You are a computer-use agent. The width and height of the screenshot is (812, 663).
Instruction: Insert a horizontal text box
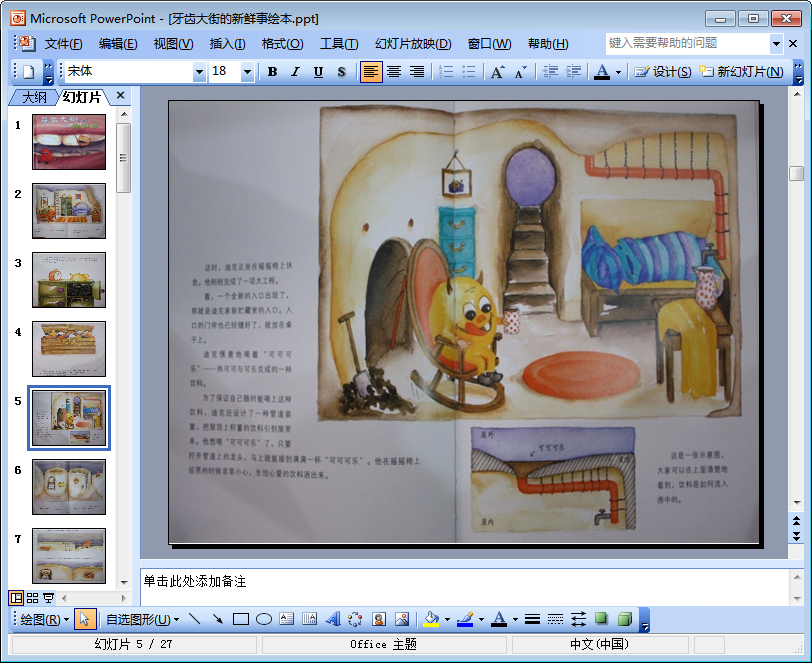point(286,619)
